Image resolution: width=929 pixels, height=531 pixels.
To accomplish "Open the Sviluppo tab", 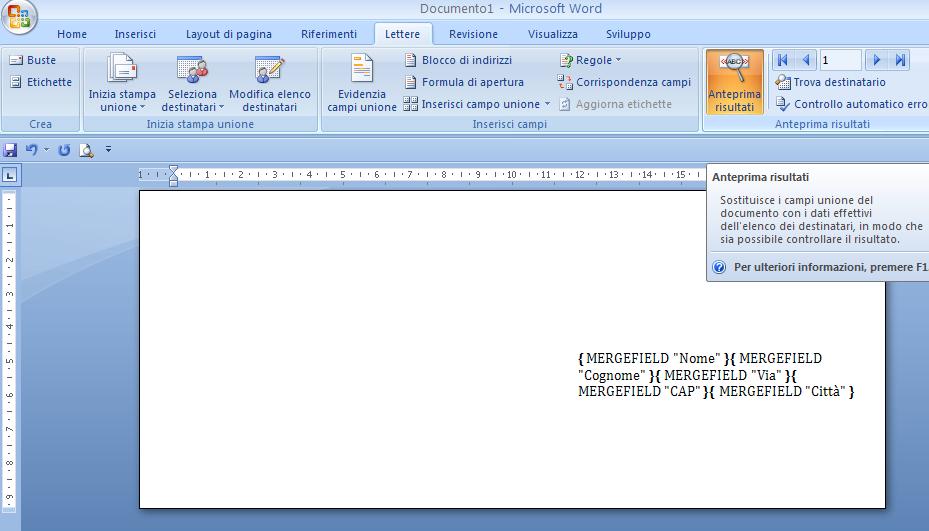I will [x=628, y=34].
